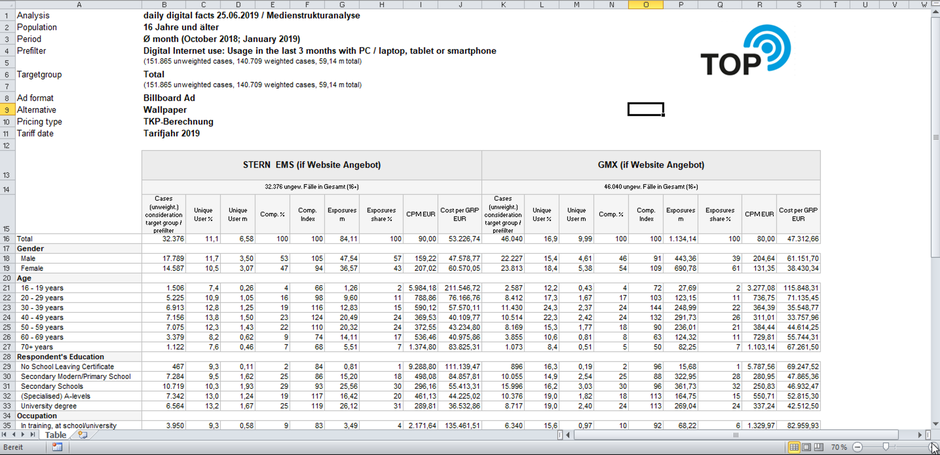Select highlighted column O header

(646, 5)
